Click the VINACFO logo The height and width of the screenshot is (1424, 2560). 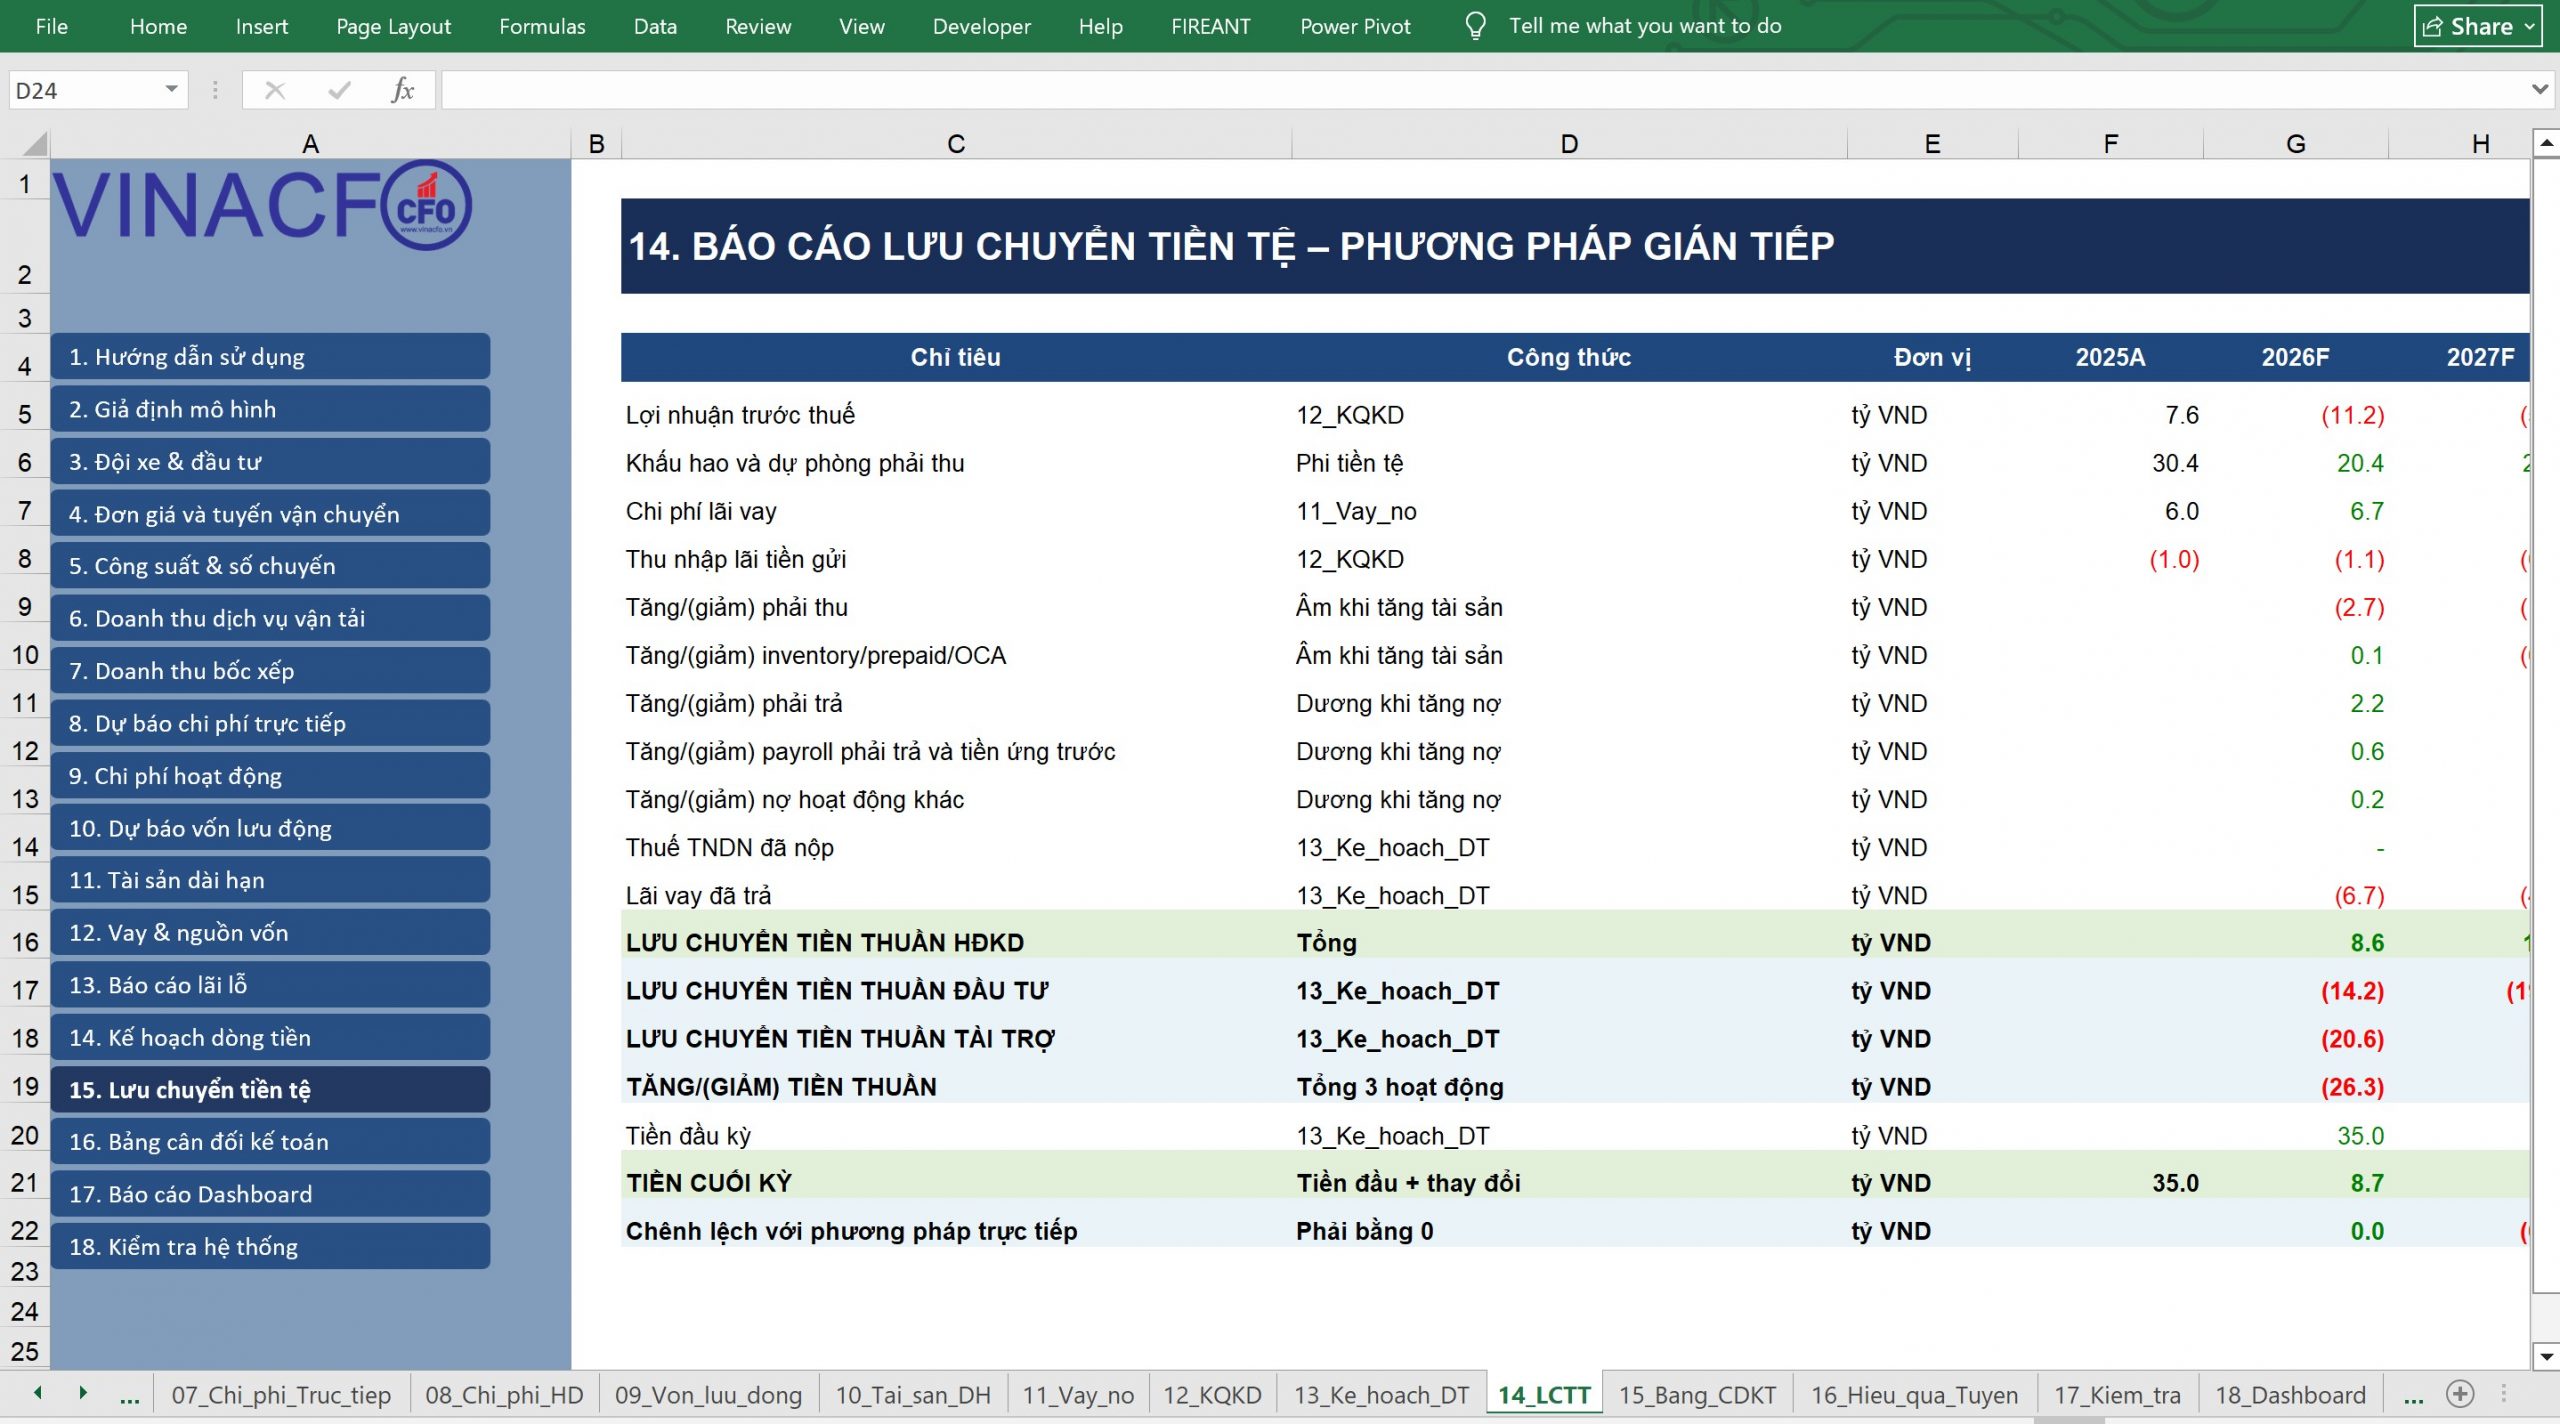[x=262, y=205]
